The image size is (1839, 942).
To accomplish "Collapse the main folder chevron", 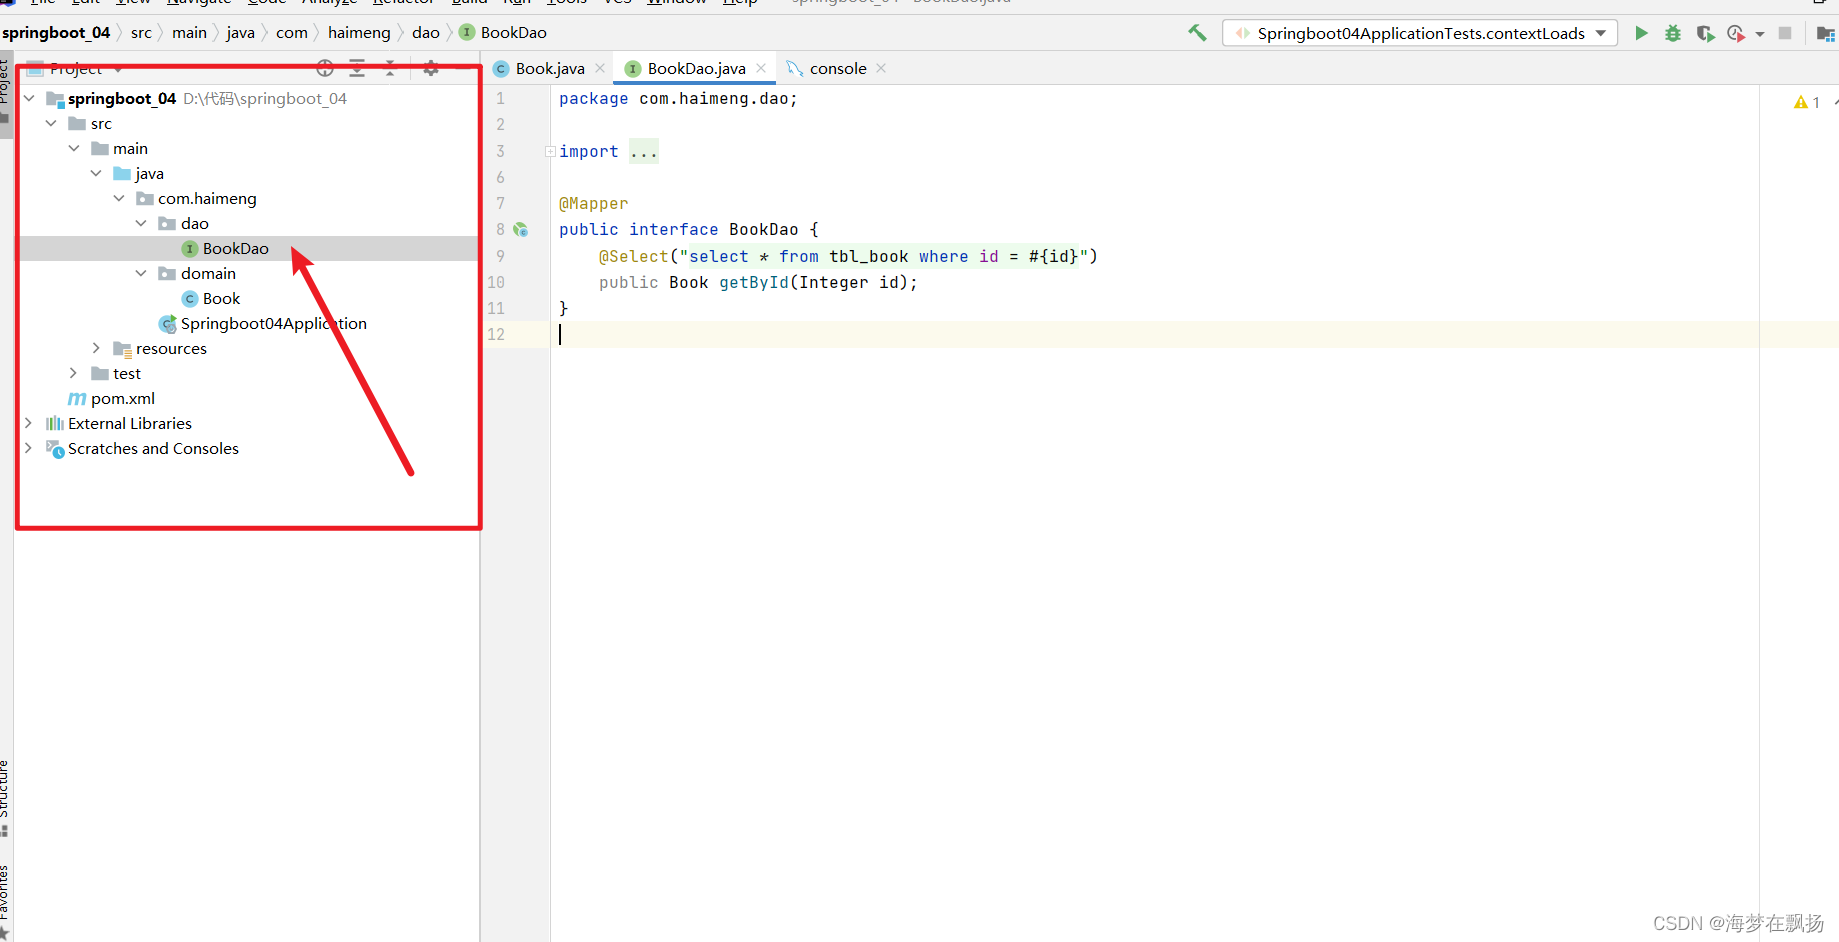I will coord(74,148).
